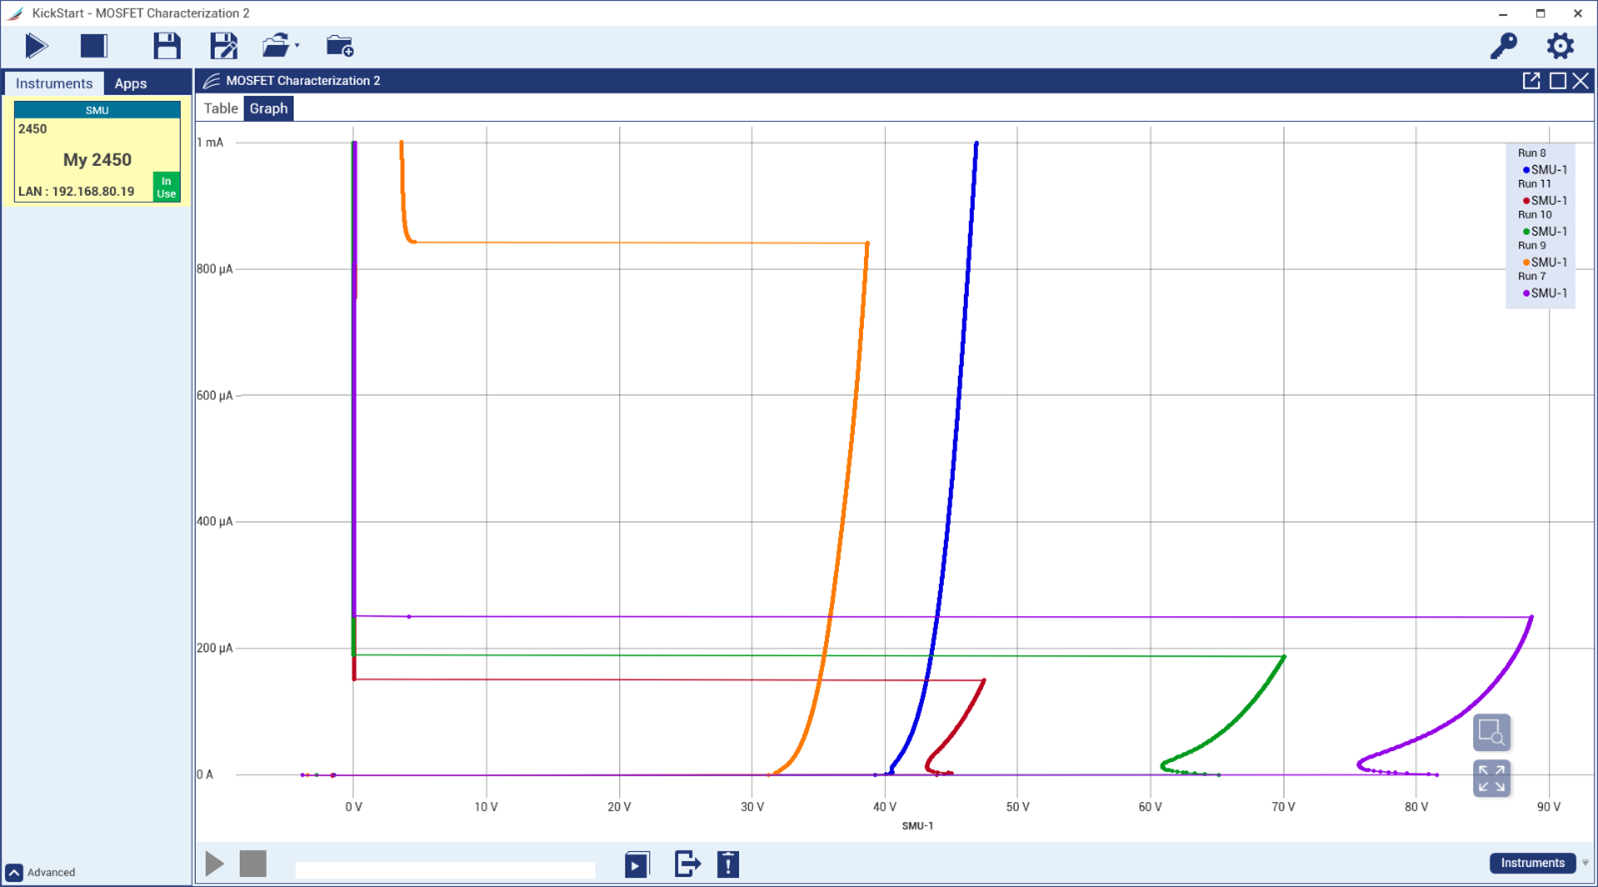Click the graph zoom-region magnifier icon
The width and height of the screenshot is (1598, 887).
[1491, 733]
